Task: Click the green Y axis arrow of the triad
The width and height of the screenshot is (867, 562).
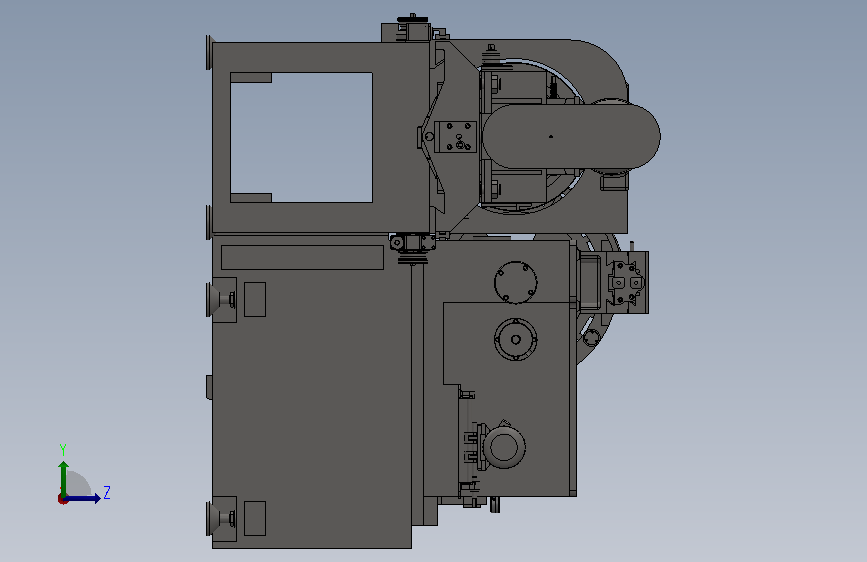Action: click(x=63, y=478)
